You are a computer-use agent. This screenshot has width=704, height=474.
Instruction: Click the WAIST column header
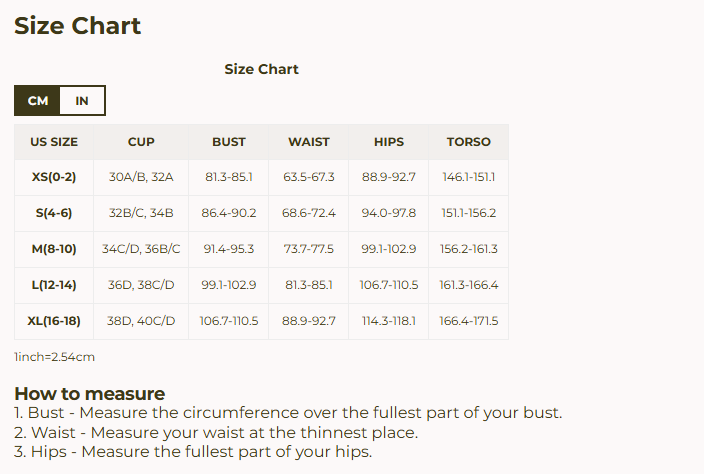(x=309, y=142)
